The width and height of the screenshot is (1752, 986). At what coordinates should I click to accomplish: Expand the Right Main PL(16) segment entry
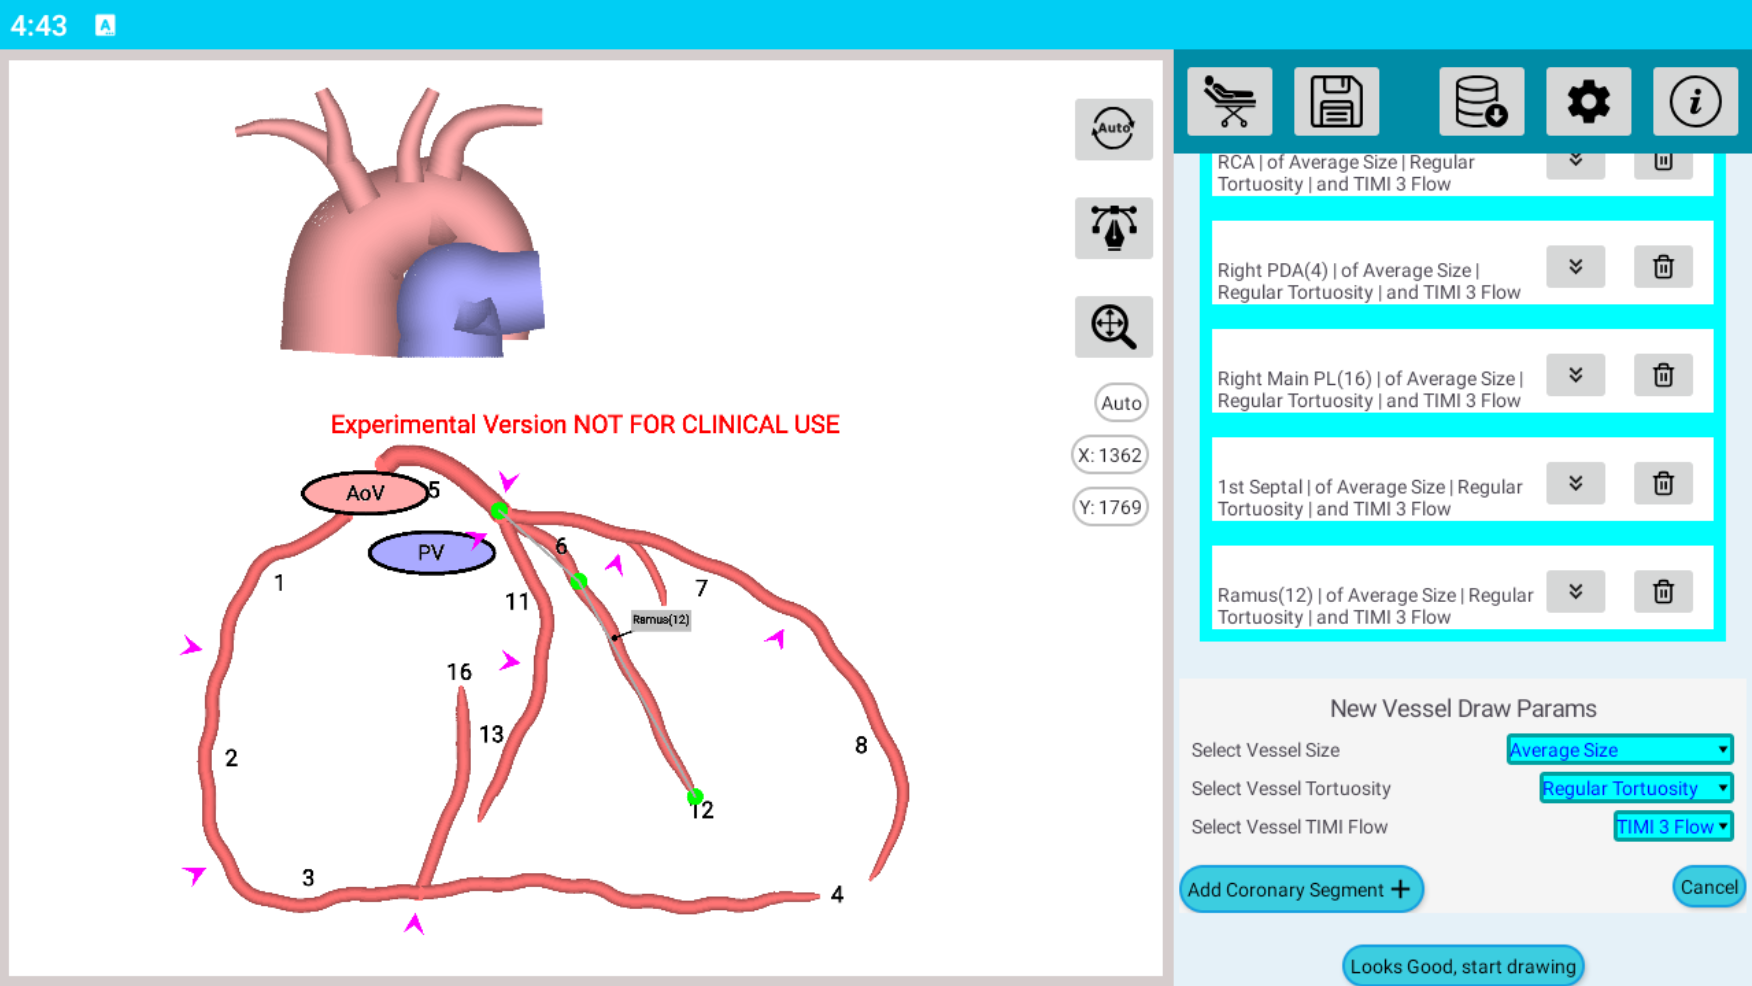point(1575,375)
